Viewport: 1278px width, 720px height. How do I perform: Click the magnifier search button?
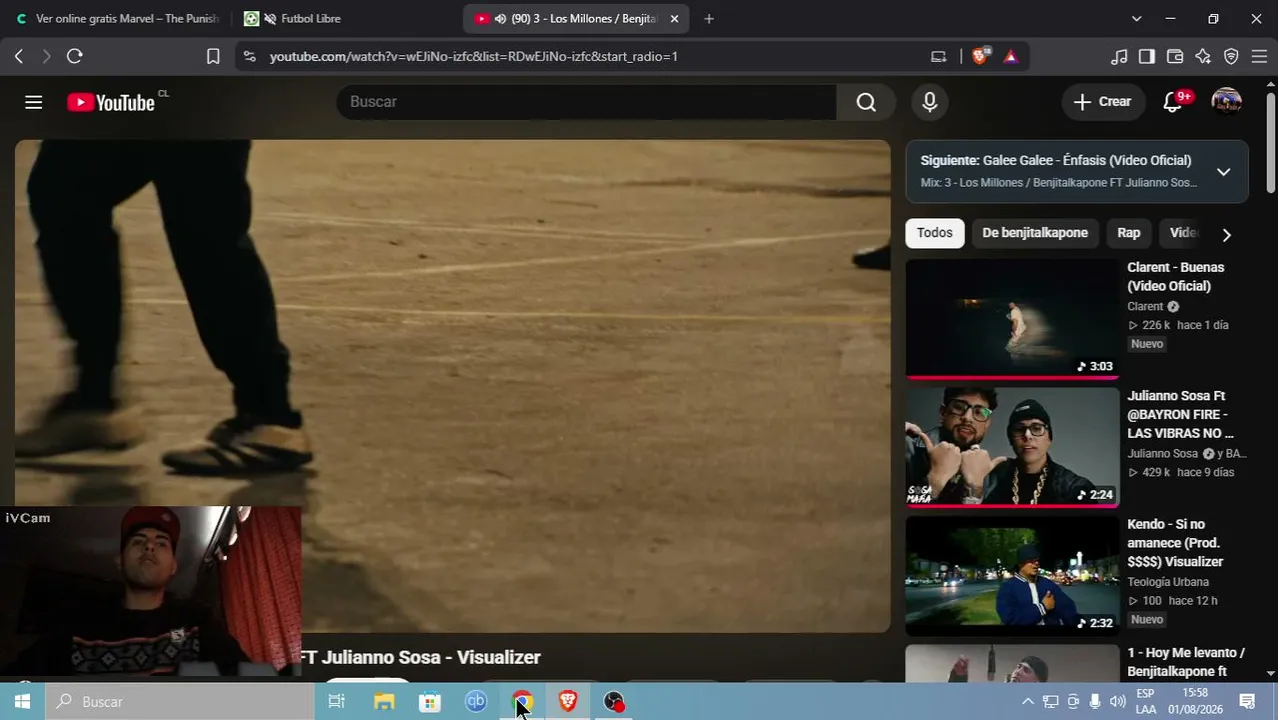(x=866, y=102)
